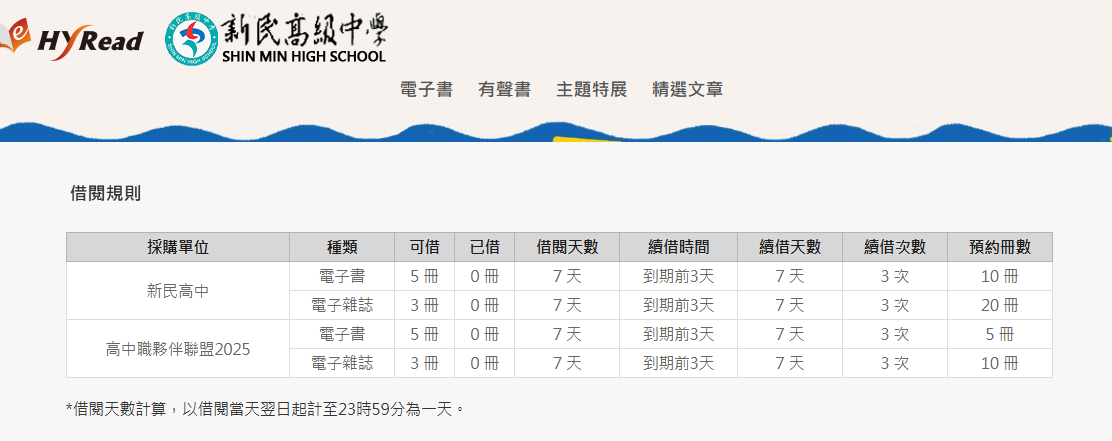Select the 高中職夥伴聯盟2025 cell

point(177,349)
